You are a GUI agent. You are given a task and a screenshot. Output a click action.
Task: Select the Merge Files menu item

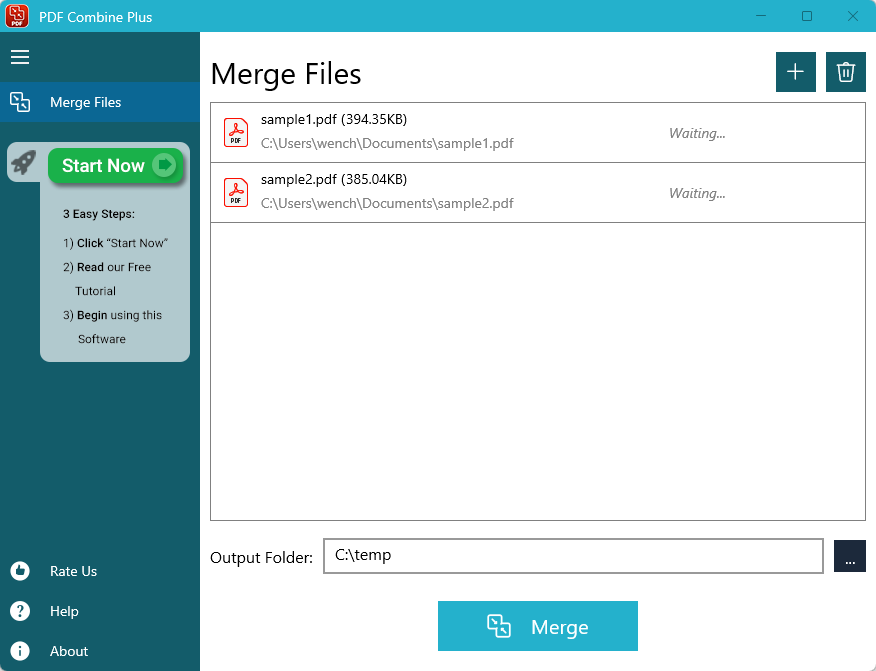tap(86, 102)
